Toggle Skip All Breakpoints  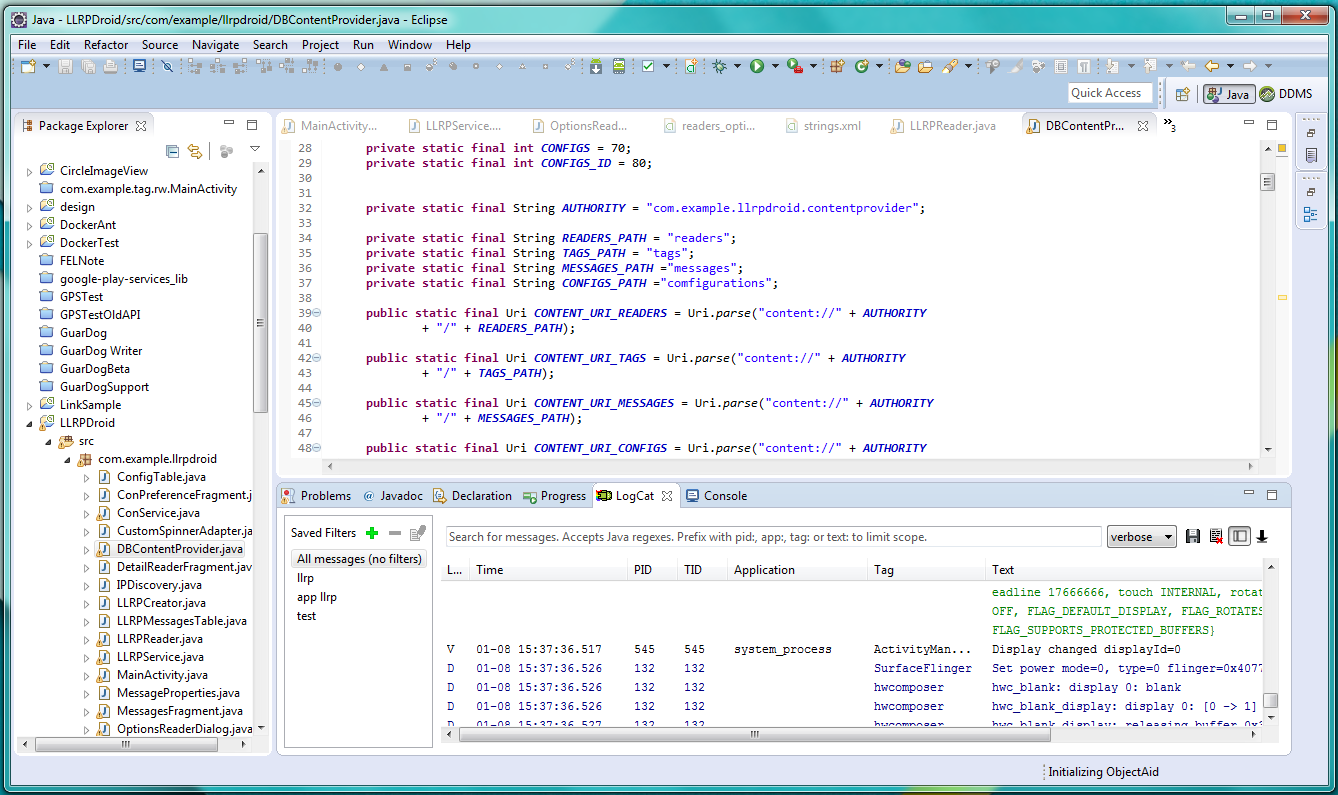(x=167, y=66)
